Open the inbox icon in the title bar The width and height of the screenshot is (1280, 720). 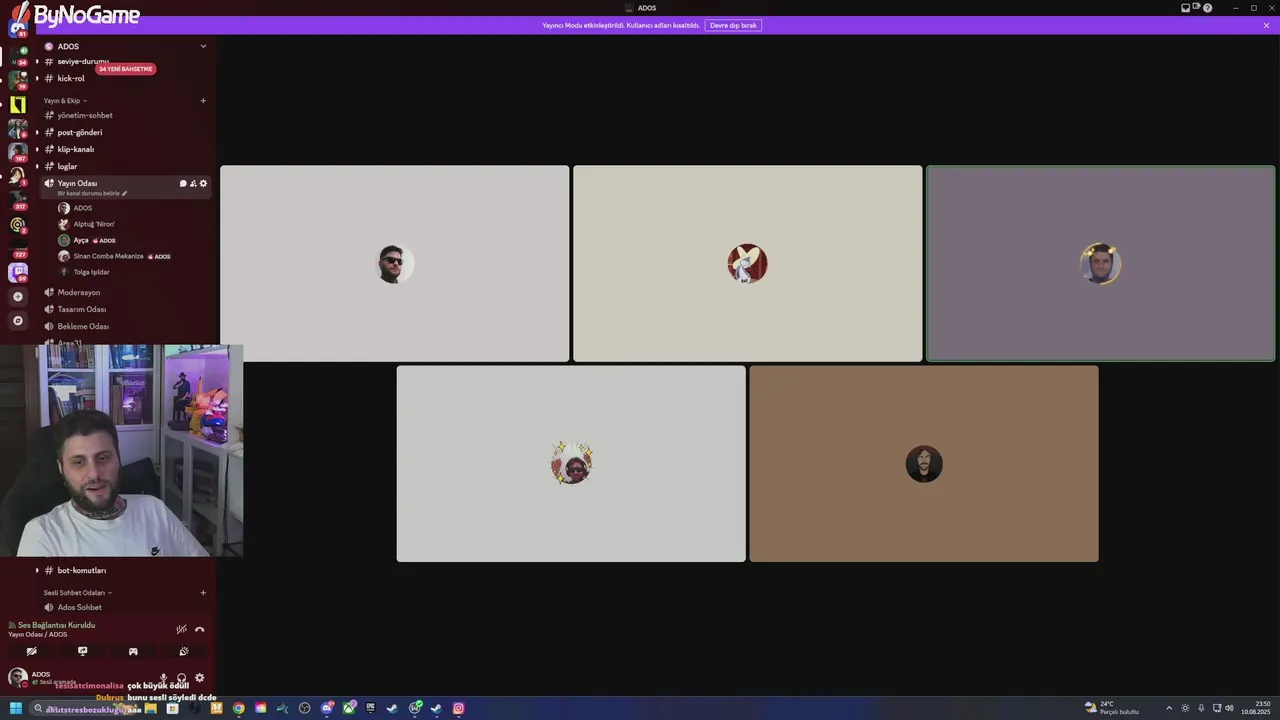1186,8
